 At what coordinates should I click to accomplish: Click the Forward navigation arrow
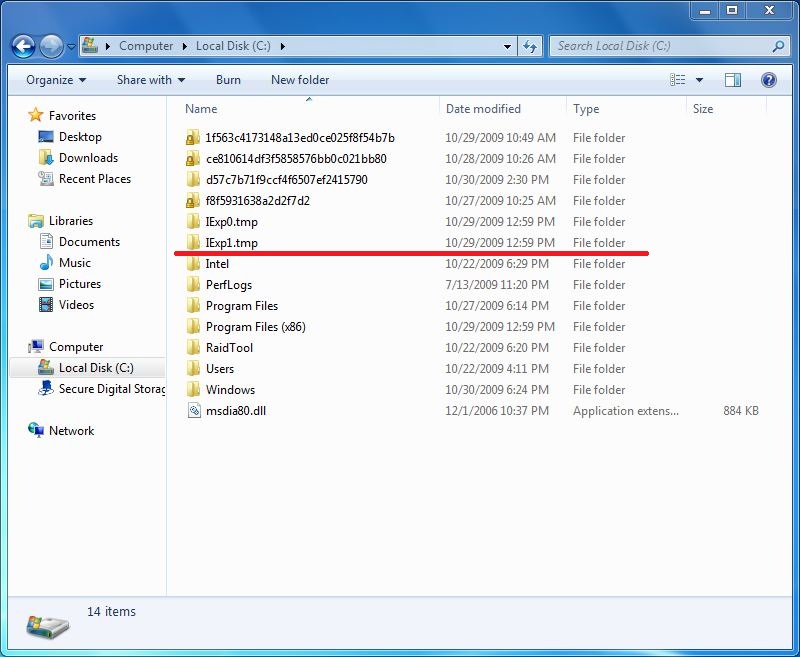(x=51, y=46)
